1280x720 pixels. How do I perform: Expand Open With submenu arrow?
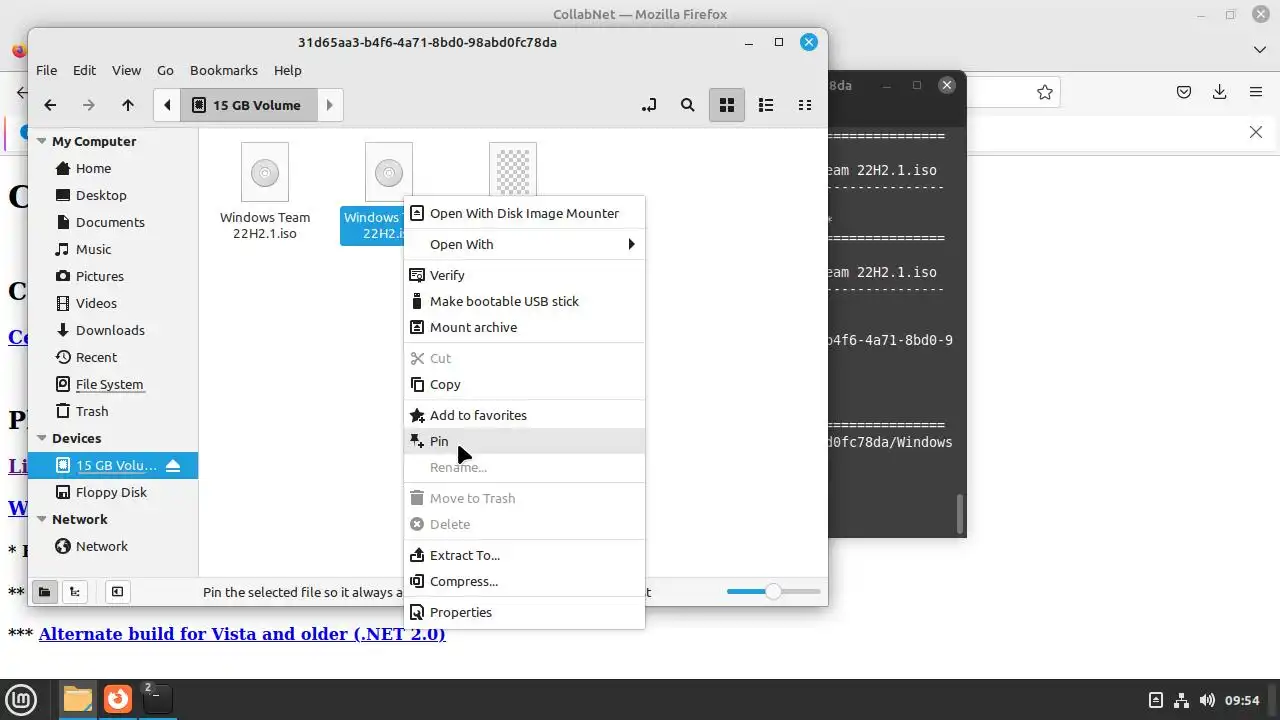[x=631, y=244]
